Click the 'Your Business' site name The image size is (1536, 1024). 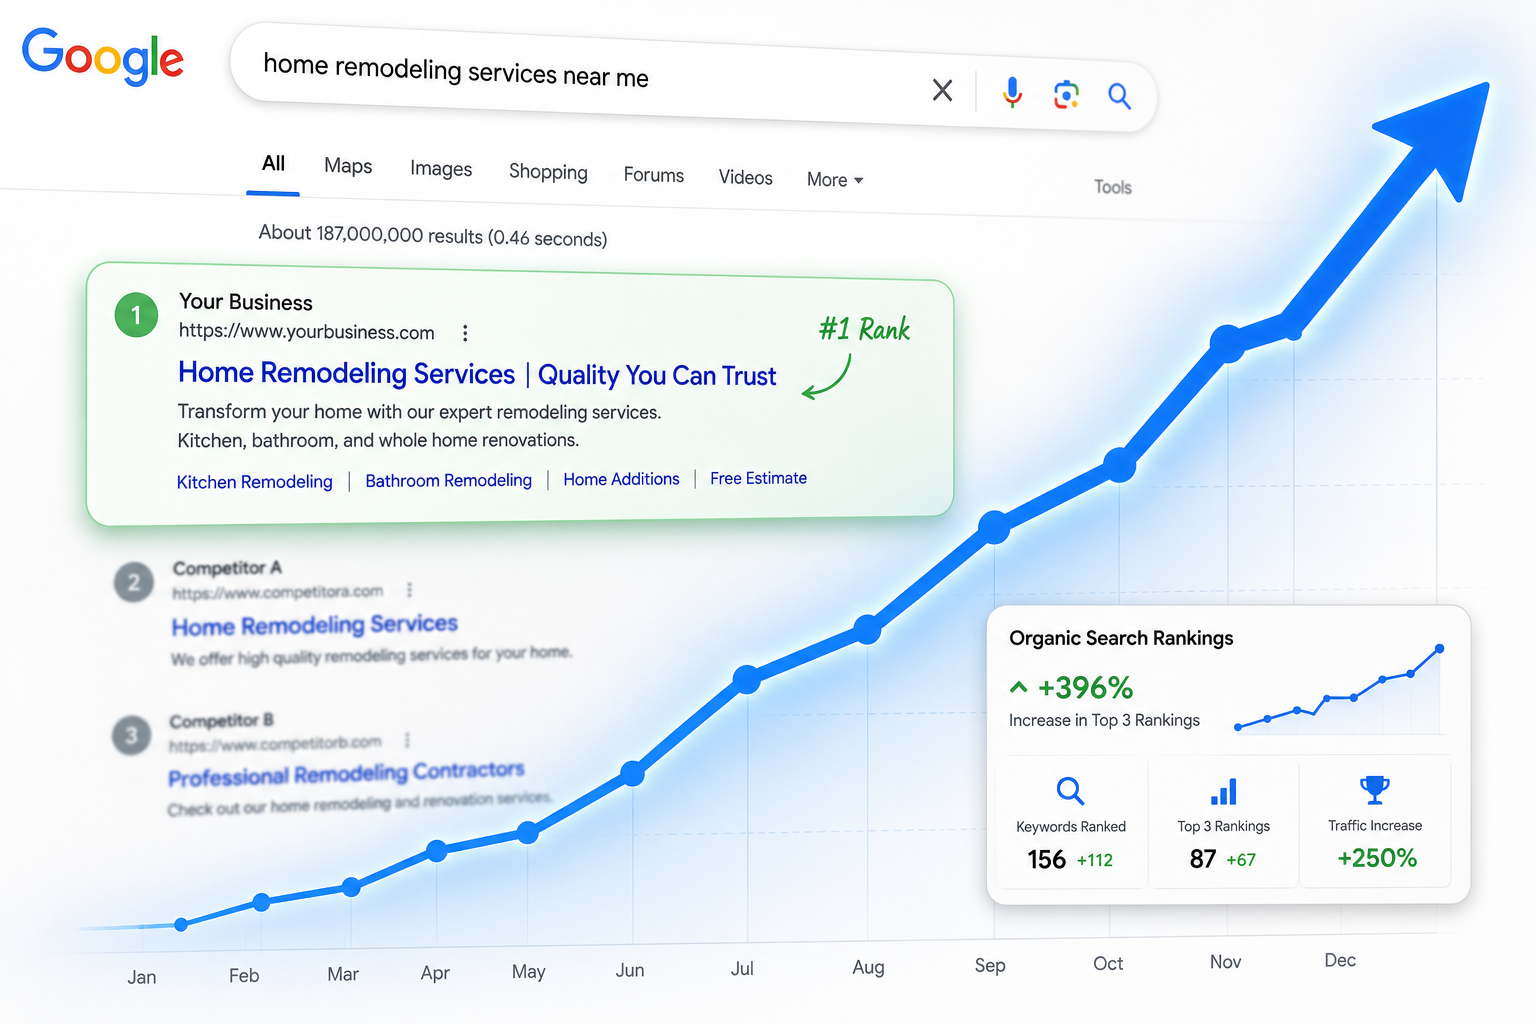246,302
